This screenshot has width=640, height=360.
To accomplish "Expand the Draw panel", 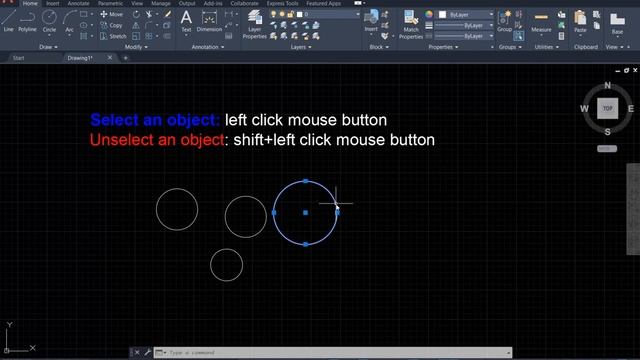I will coord(48,47).
